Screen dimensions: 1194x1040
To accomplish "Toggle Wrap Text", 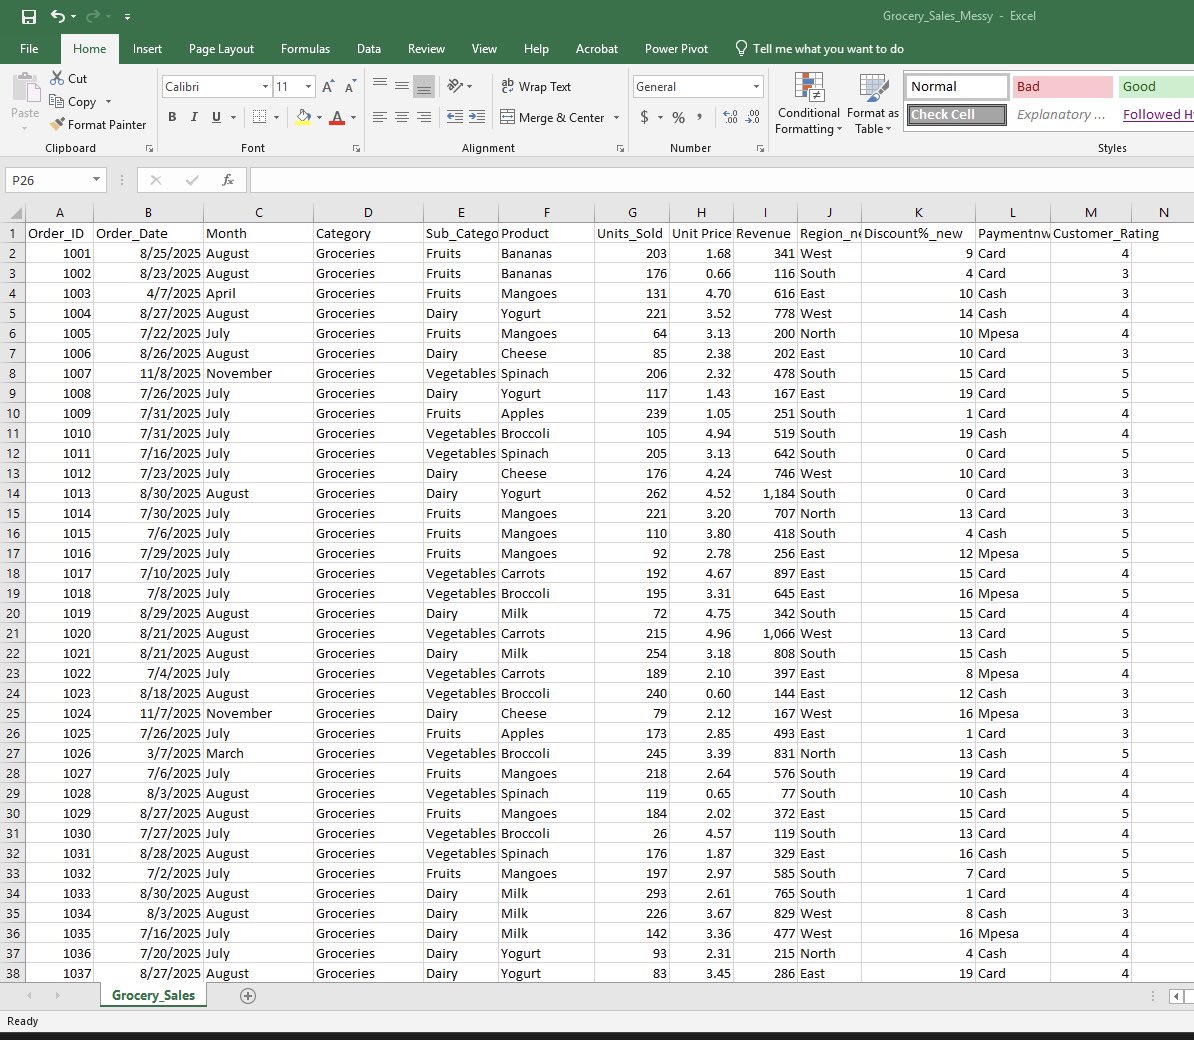I will tap(536, 87).
